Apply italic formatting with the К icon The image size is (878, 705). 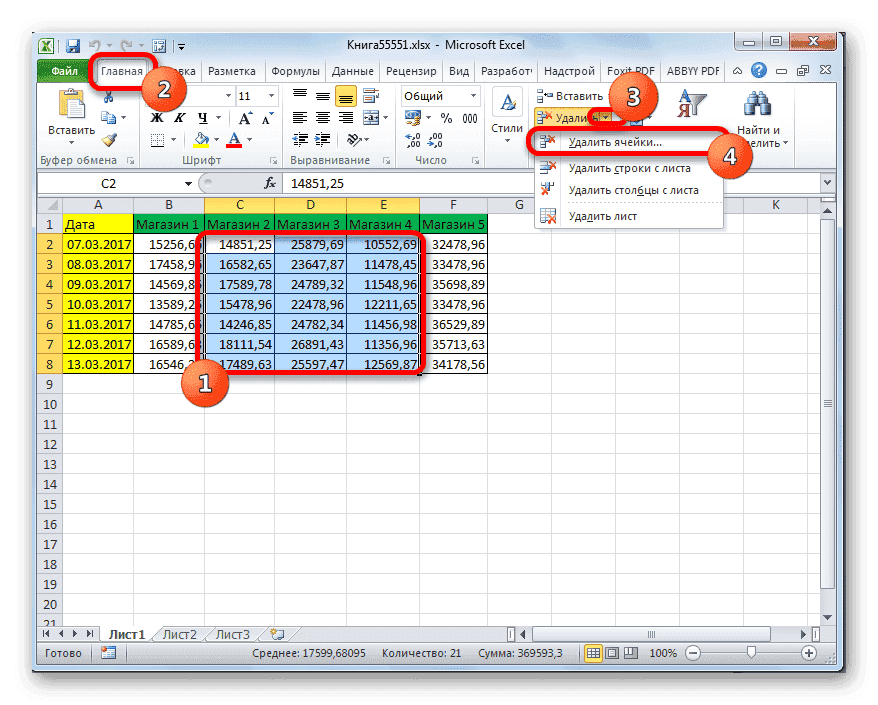click(x=180, y=116)
